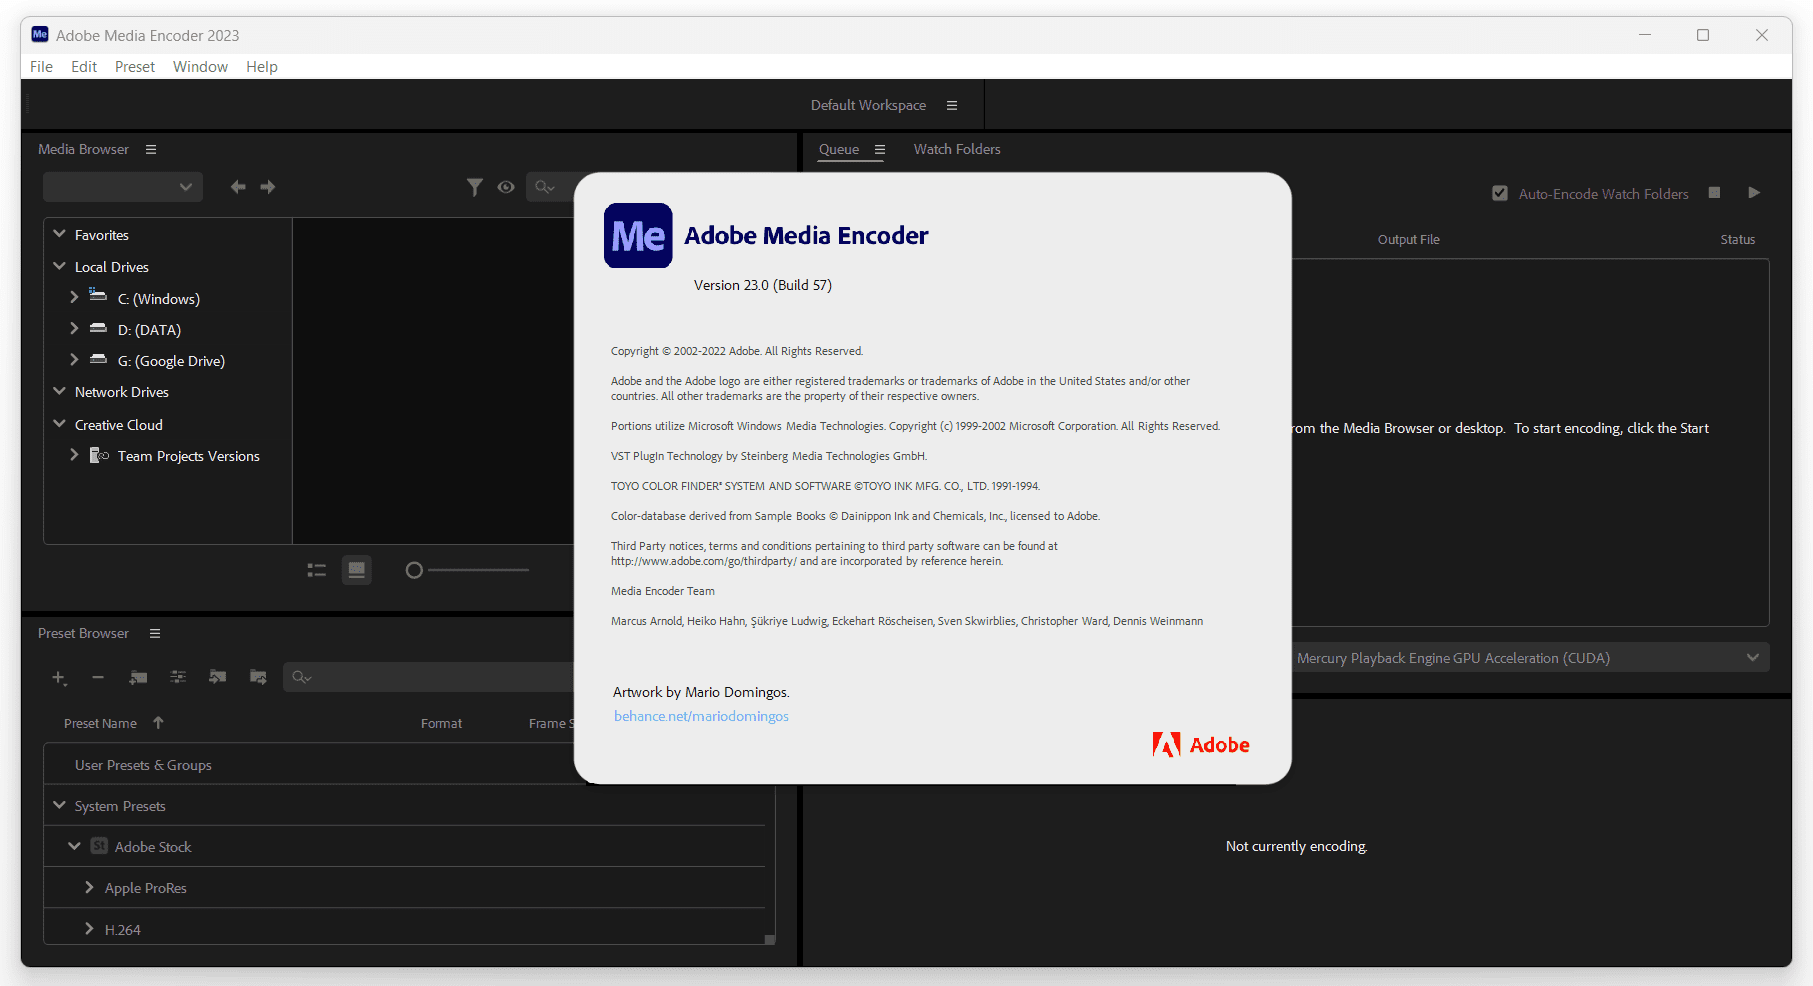Image resolution: width=1813 pixels, height=986 pixels.
Task: Open the Queue panel menu icon
Action: tap(880, 149)
